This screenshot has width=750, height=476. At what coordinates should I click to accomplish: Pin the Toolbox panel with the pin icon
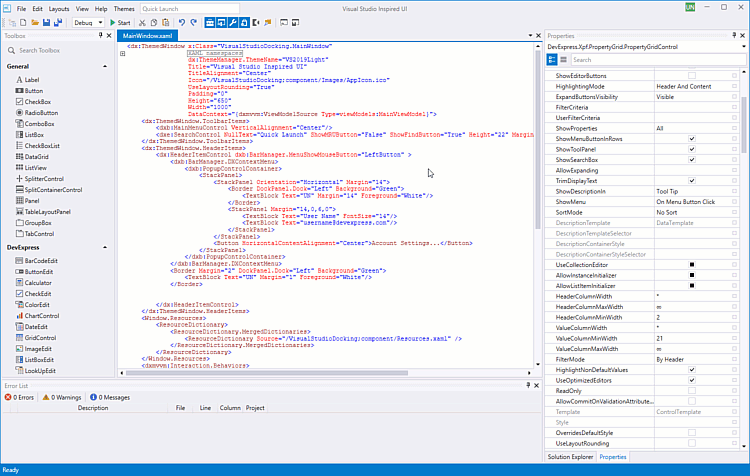[x=102, y=35]
